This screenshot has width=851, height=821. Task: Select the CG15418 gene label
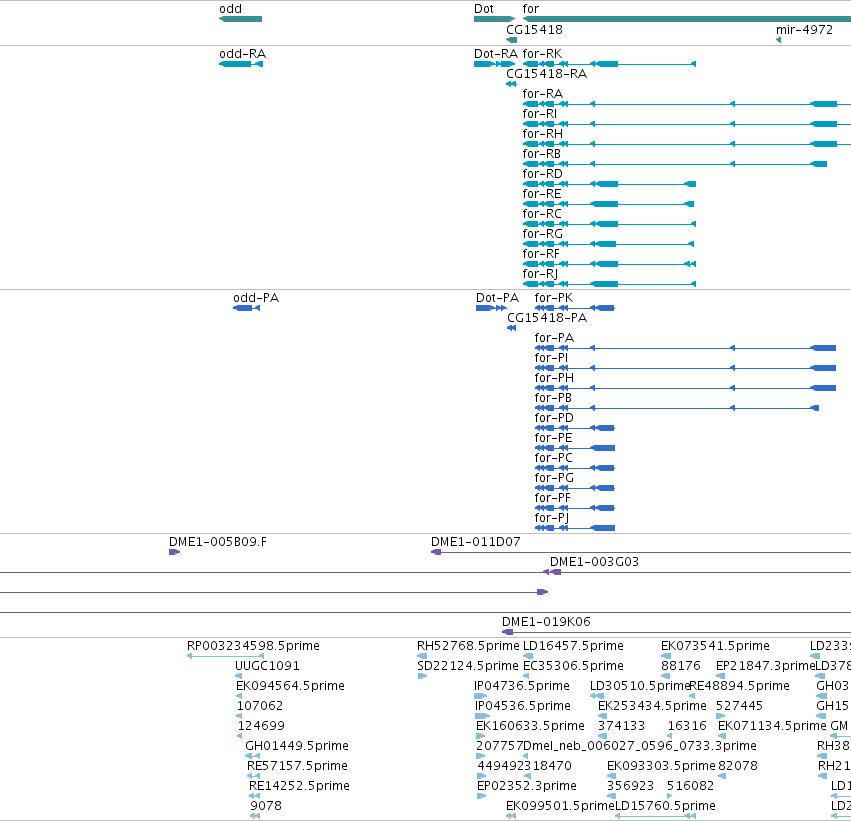534,30
